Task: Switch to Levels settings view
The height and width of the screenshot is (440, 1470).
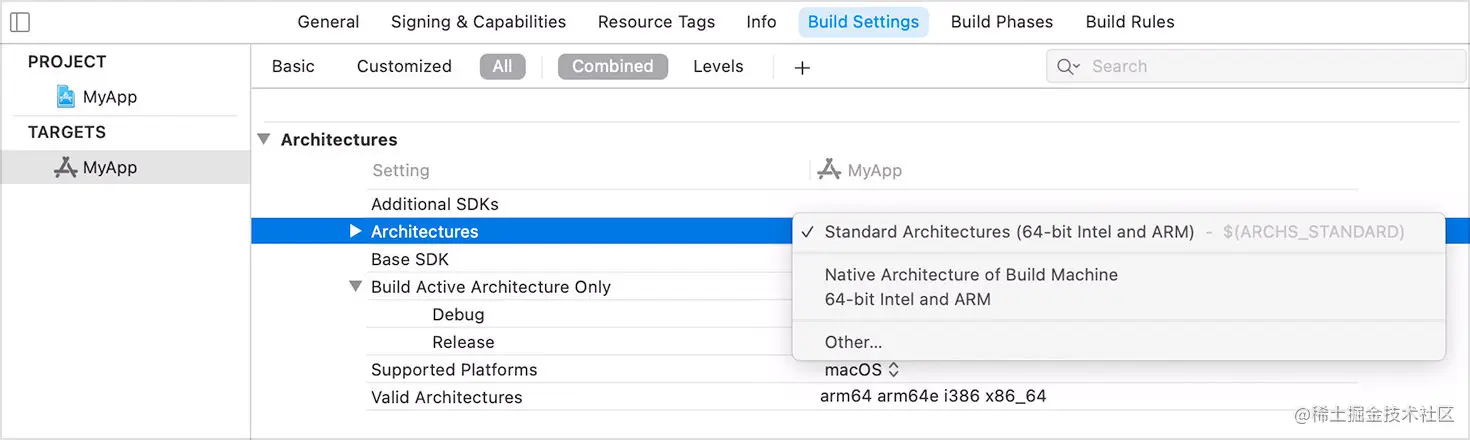Action: click(x=718, y=67)
